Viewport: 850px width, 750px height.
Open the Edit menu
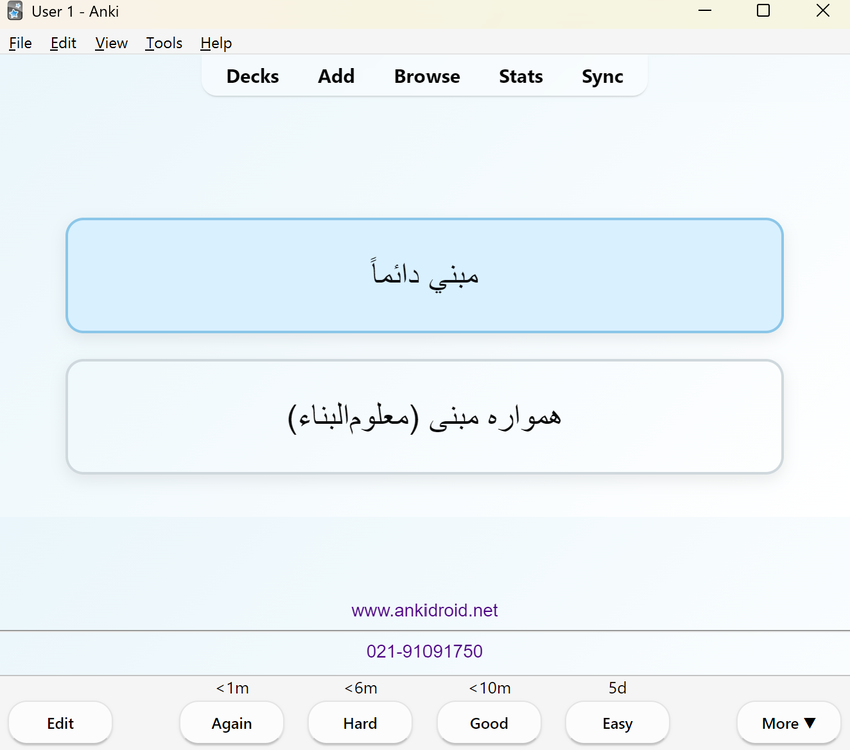point(63,43)
